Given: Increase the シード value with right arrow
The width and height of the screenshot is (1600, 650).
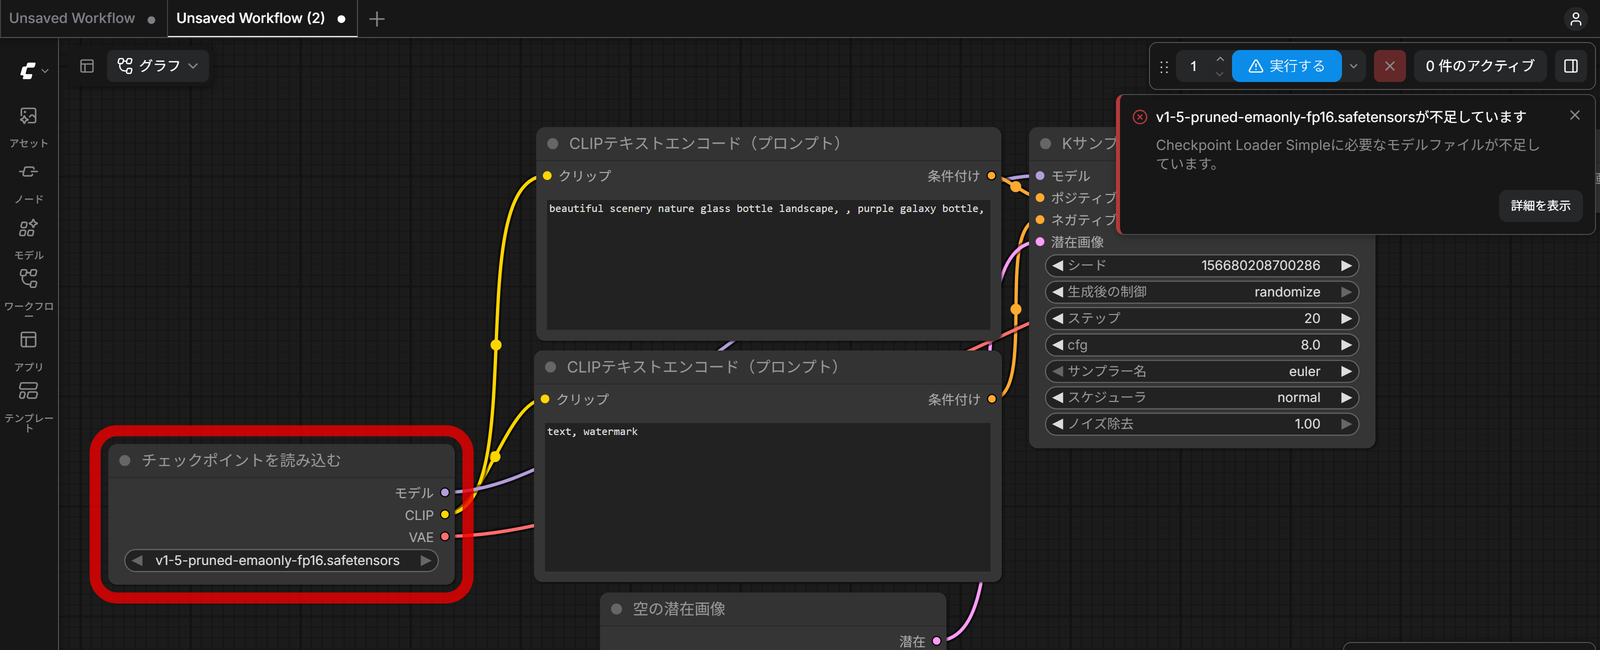Looking at the screenshot, I should point(1346,266).
